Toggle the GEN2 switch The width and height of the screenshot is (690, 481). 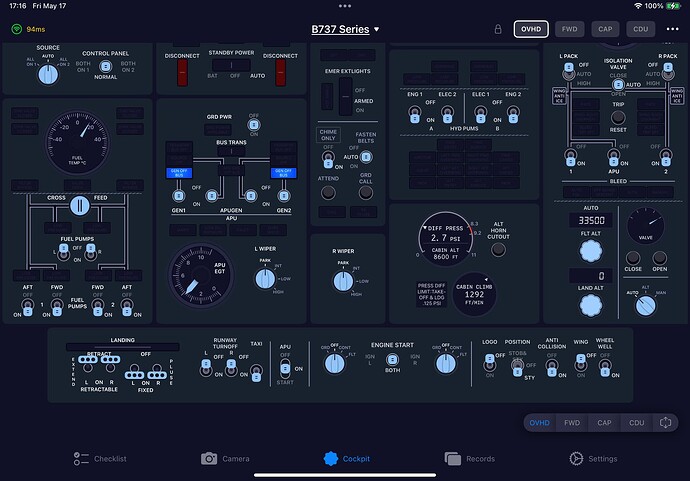284,195
